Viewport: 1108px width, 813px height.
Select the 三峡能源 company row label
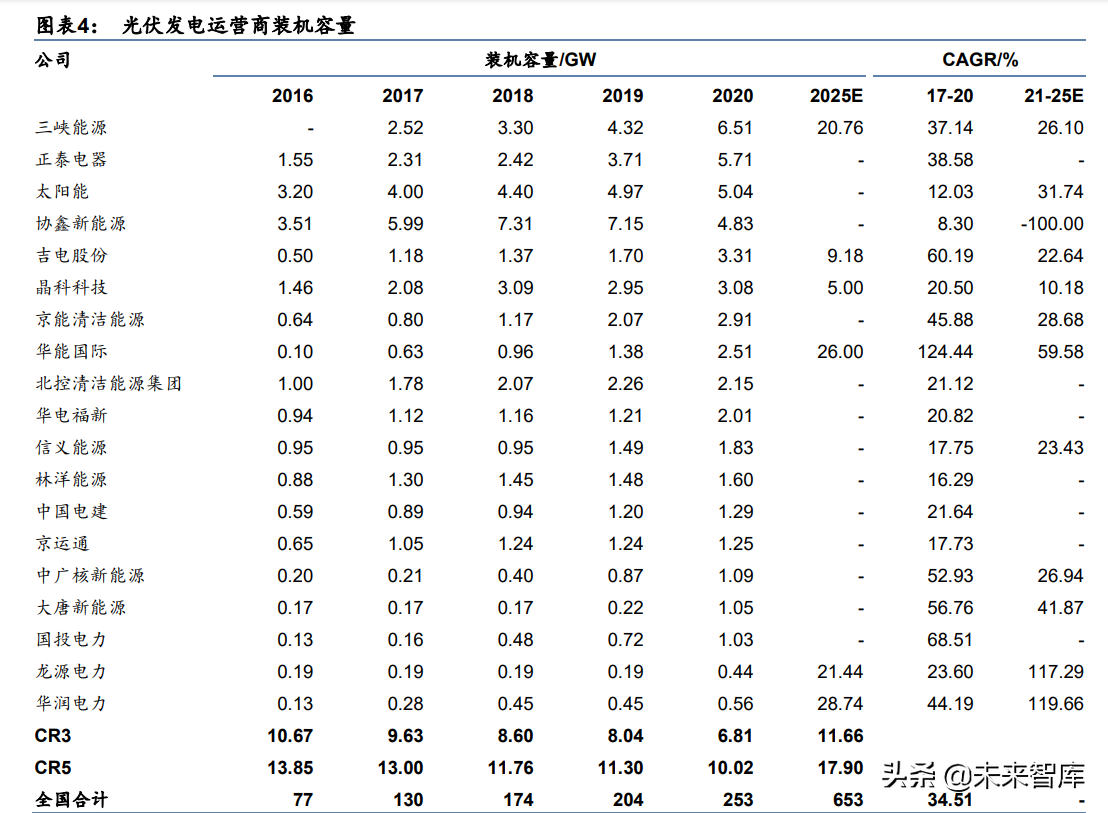click(x=68, y=128)
